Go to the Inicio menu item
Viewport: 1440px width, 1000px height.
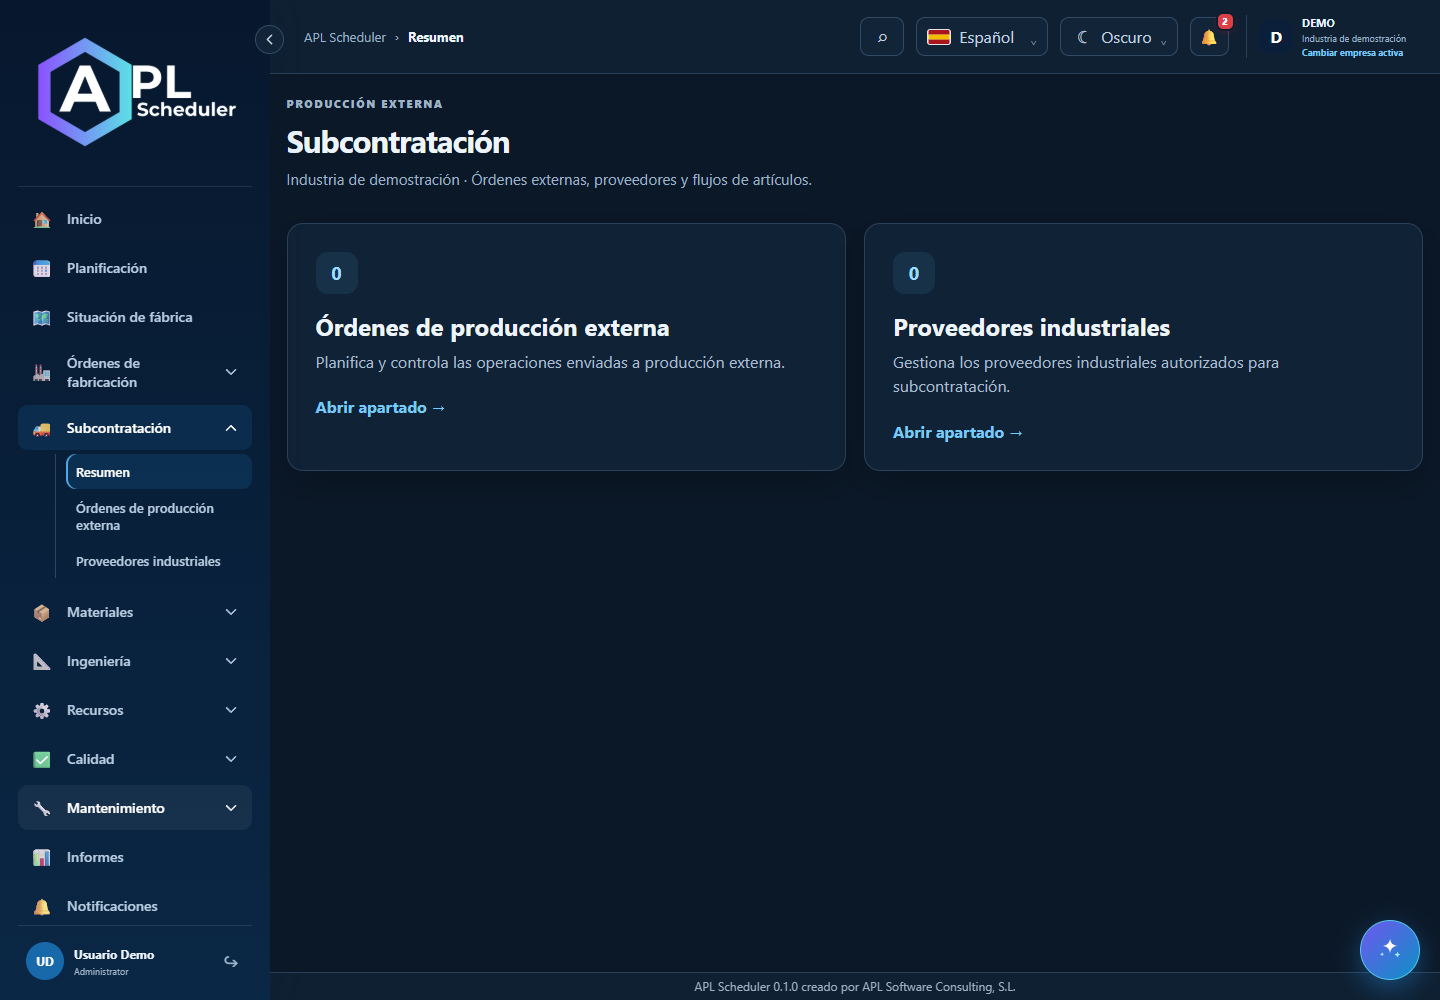(x=135, y=219)
